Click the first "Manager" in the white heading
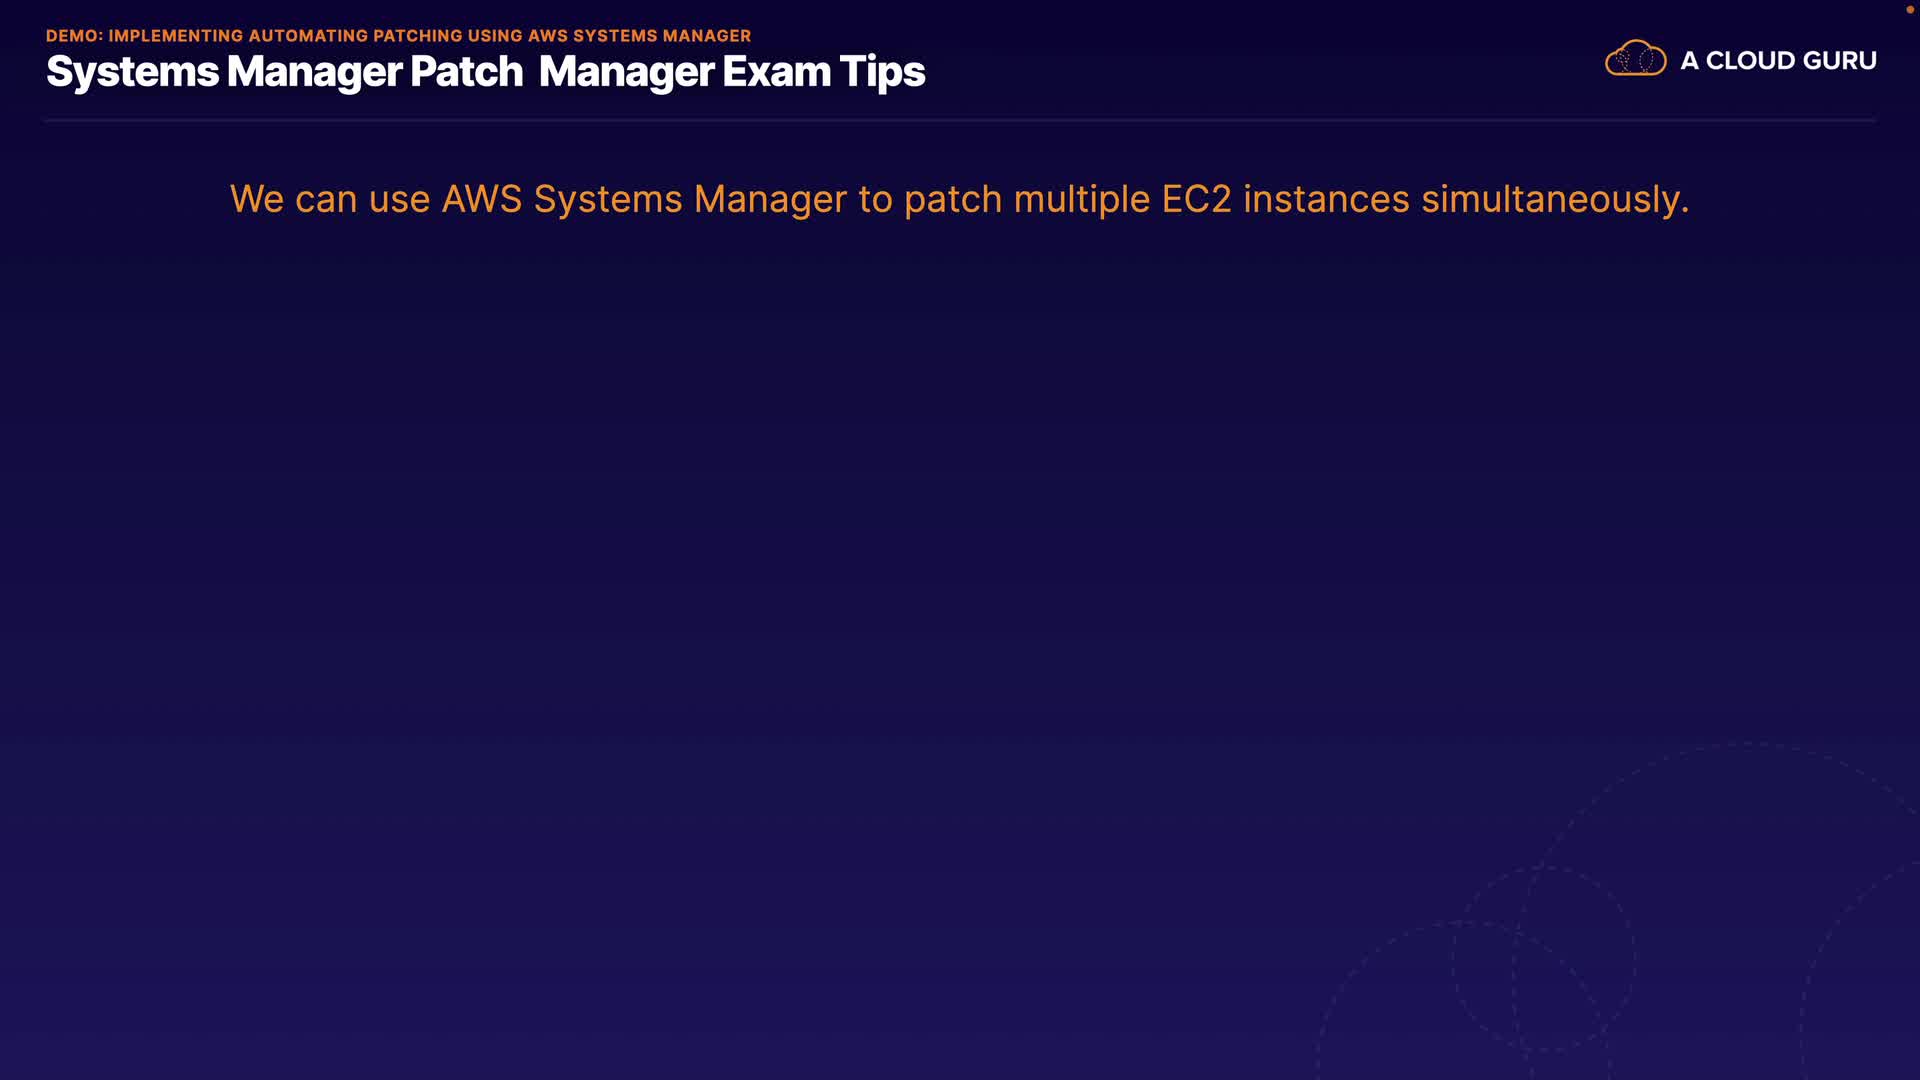Screen dimensions: 1920x1080 (x=314, y=72)
